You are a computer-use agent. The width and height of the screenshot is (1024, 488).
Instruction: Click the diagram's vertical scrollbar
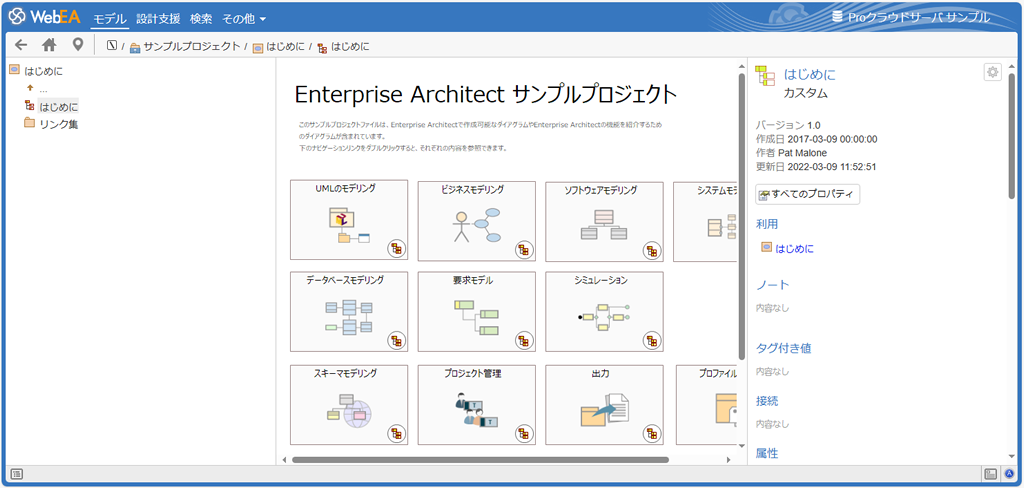point(741,216)
